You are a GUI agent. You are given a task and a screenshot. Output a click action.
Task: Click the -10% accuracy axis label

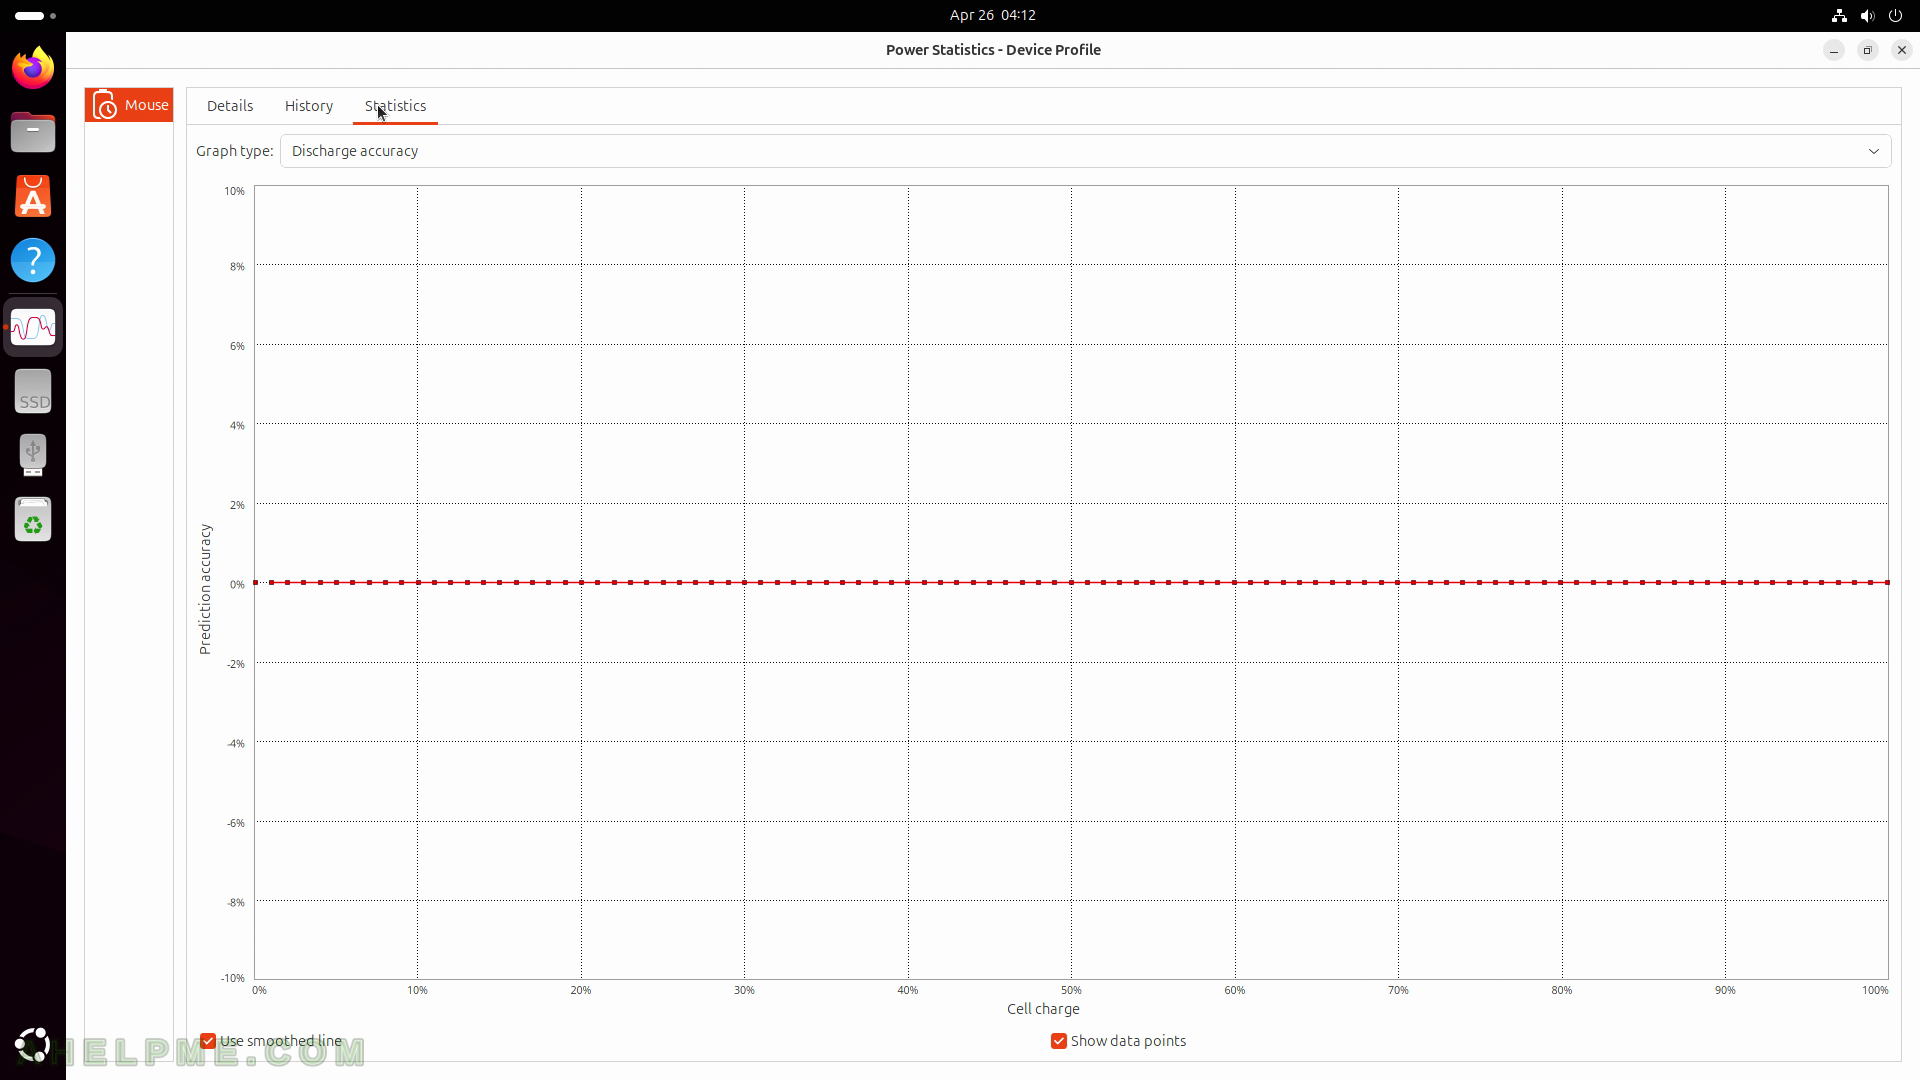(x=233, y=978)
